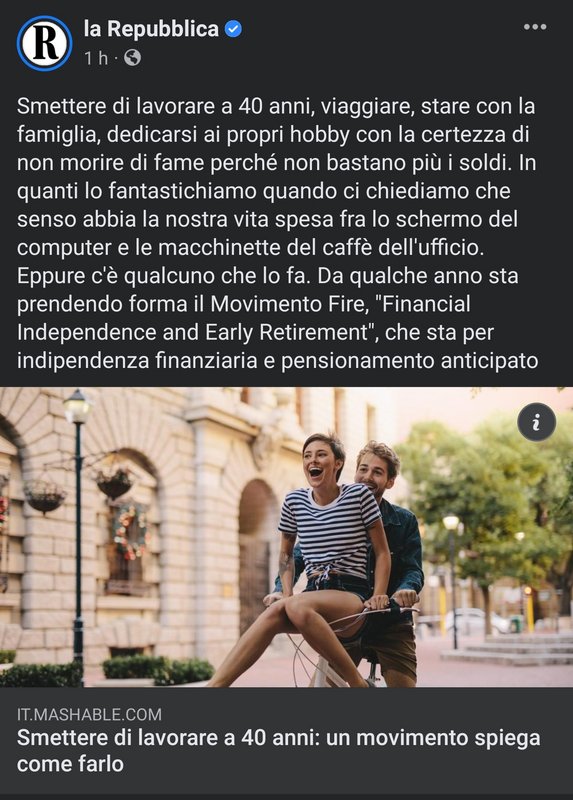The image size is (573, 800).
Task: Tap the post's opening line 'Smettere di lavorare'
Action: pyautogui.click(x=109, y=107)
